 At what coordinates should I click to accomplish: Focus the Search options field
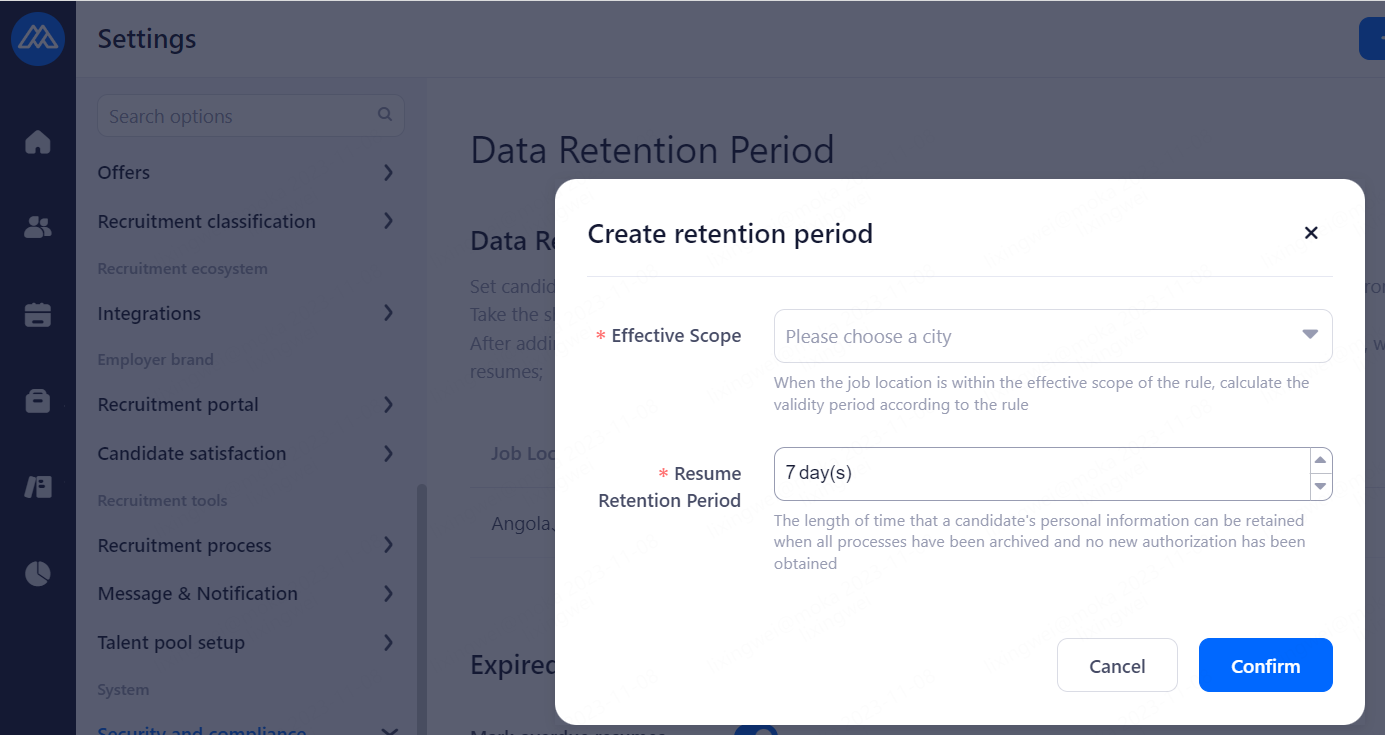238,116
